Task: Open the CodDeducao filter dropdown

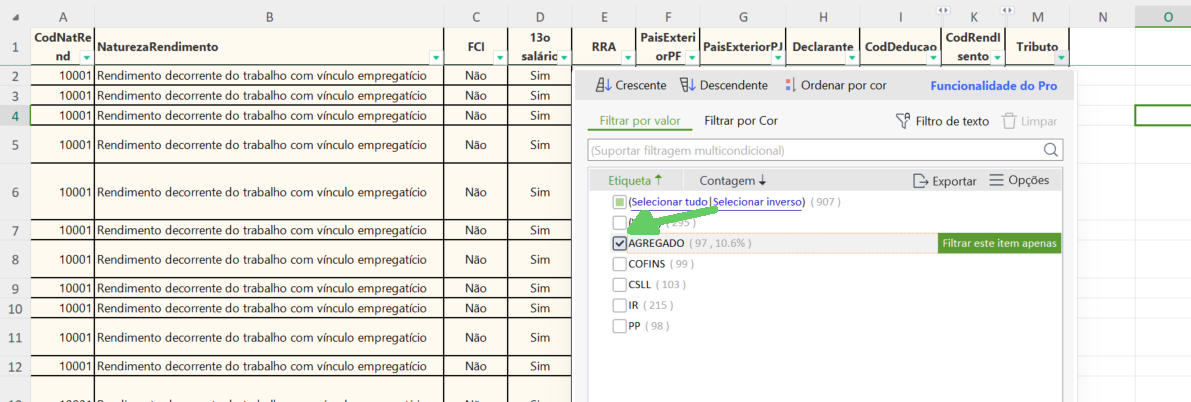Action: (934, 58)
